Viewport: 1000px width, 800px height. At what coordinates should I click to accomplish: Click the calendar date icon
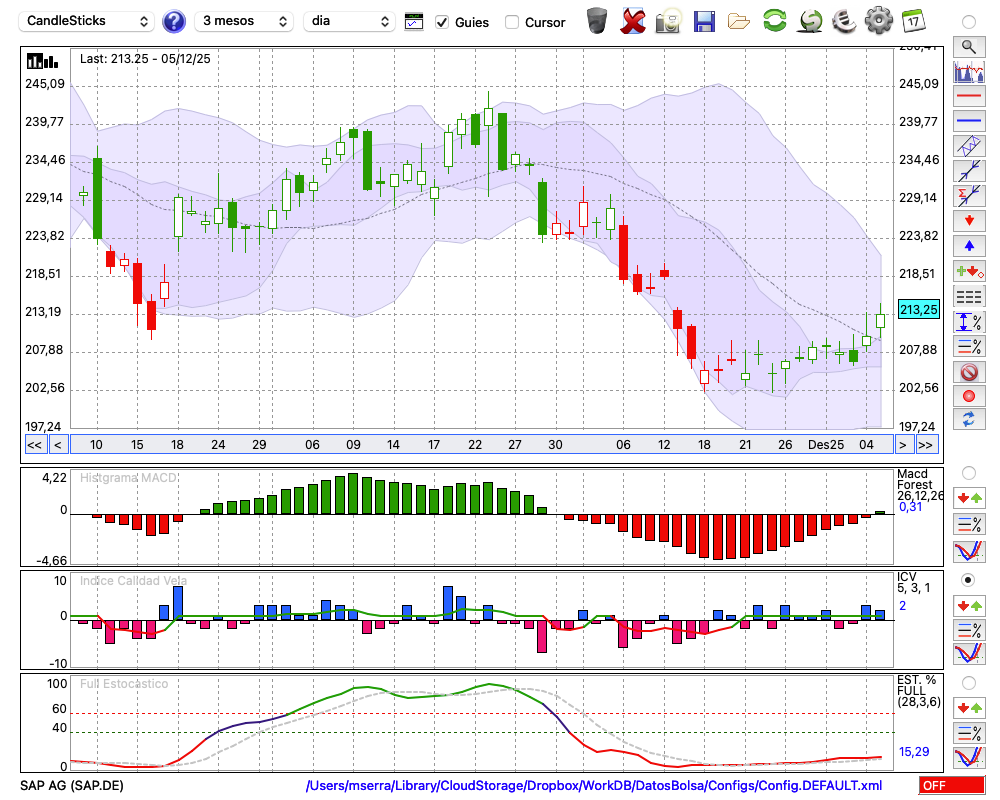(913, 21)
